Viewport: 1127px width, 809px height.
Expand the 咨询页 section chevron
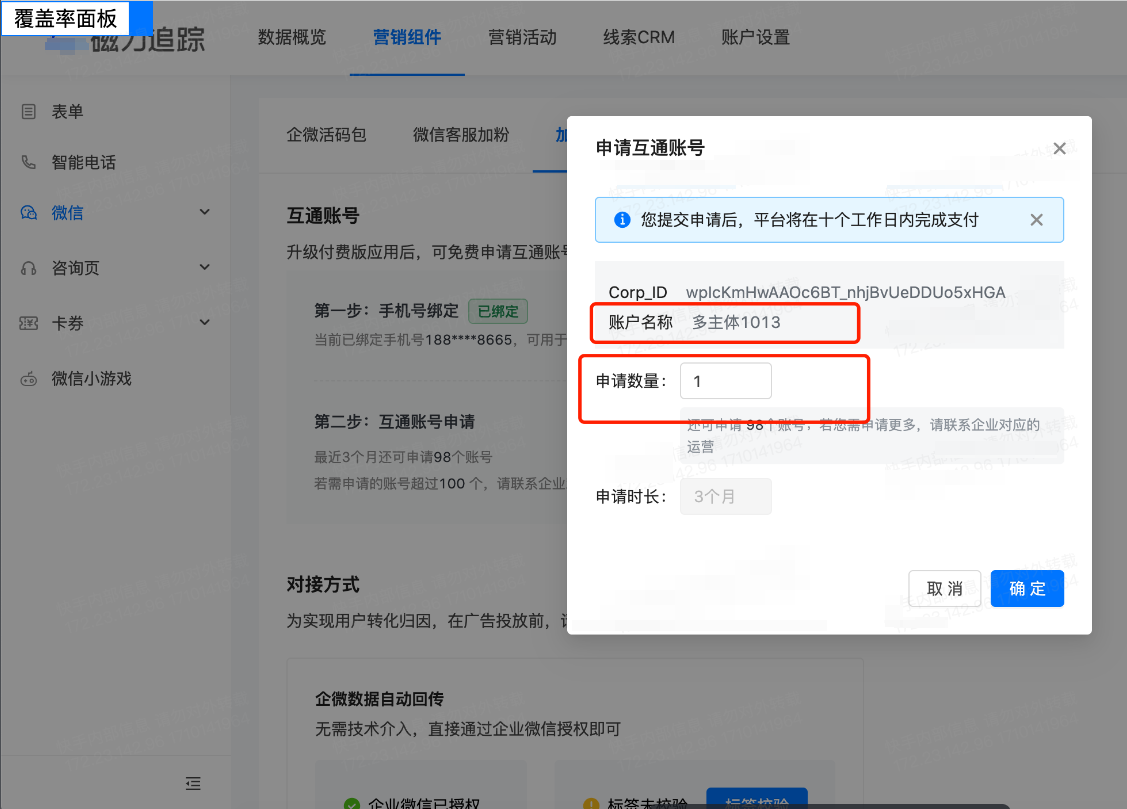tap(204, 267)
